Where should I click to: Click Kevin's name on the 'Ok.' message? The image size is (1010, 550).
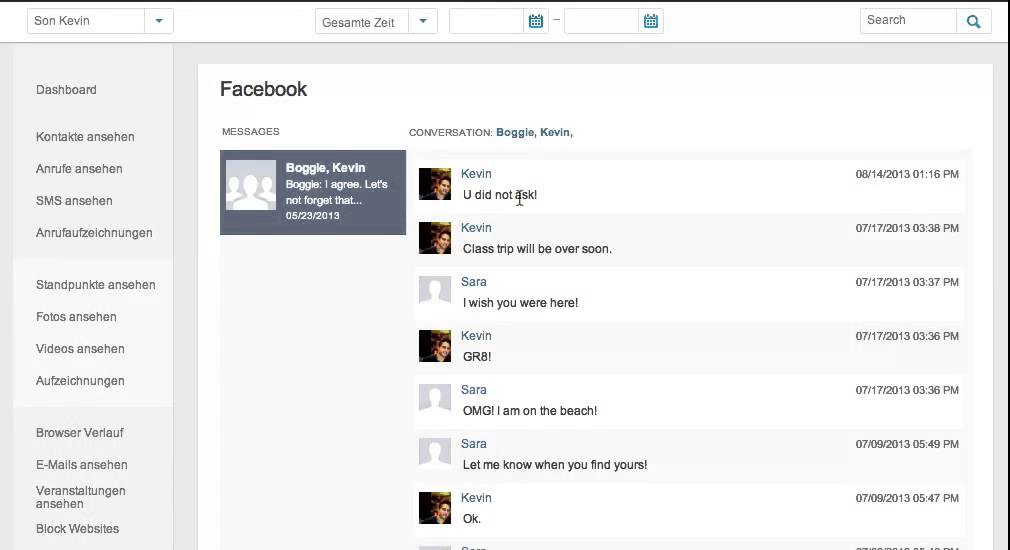(476, 498)
